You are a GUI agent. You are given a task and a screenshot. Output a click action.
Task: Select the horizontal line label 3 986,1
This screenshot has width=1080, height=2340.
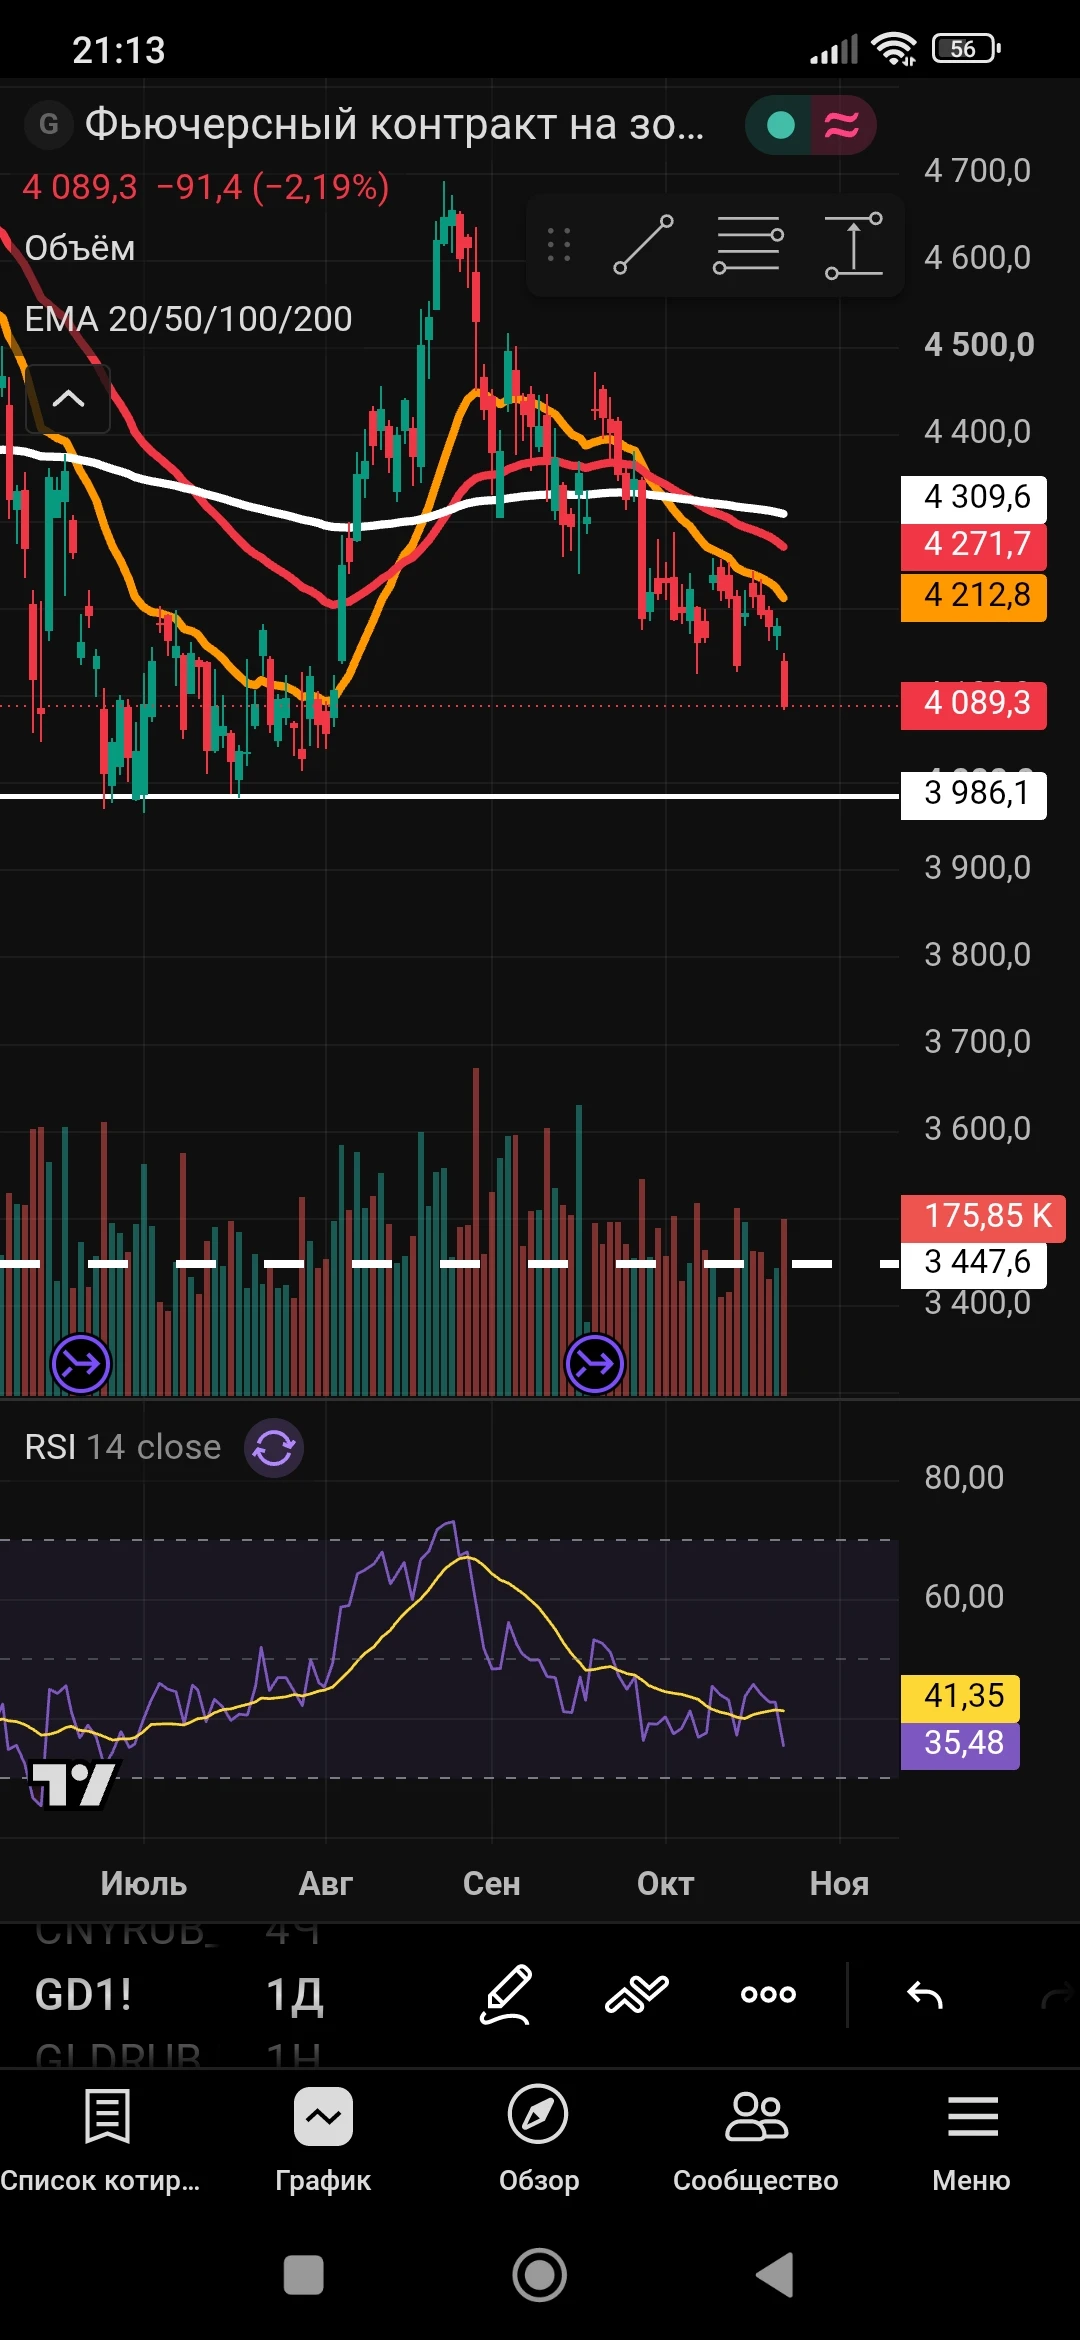coord(974,795)
